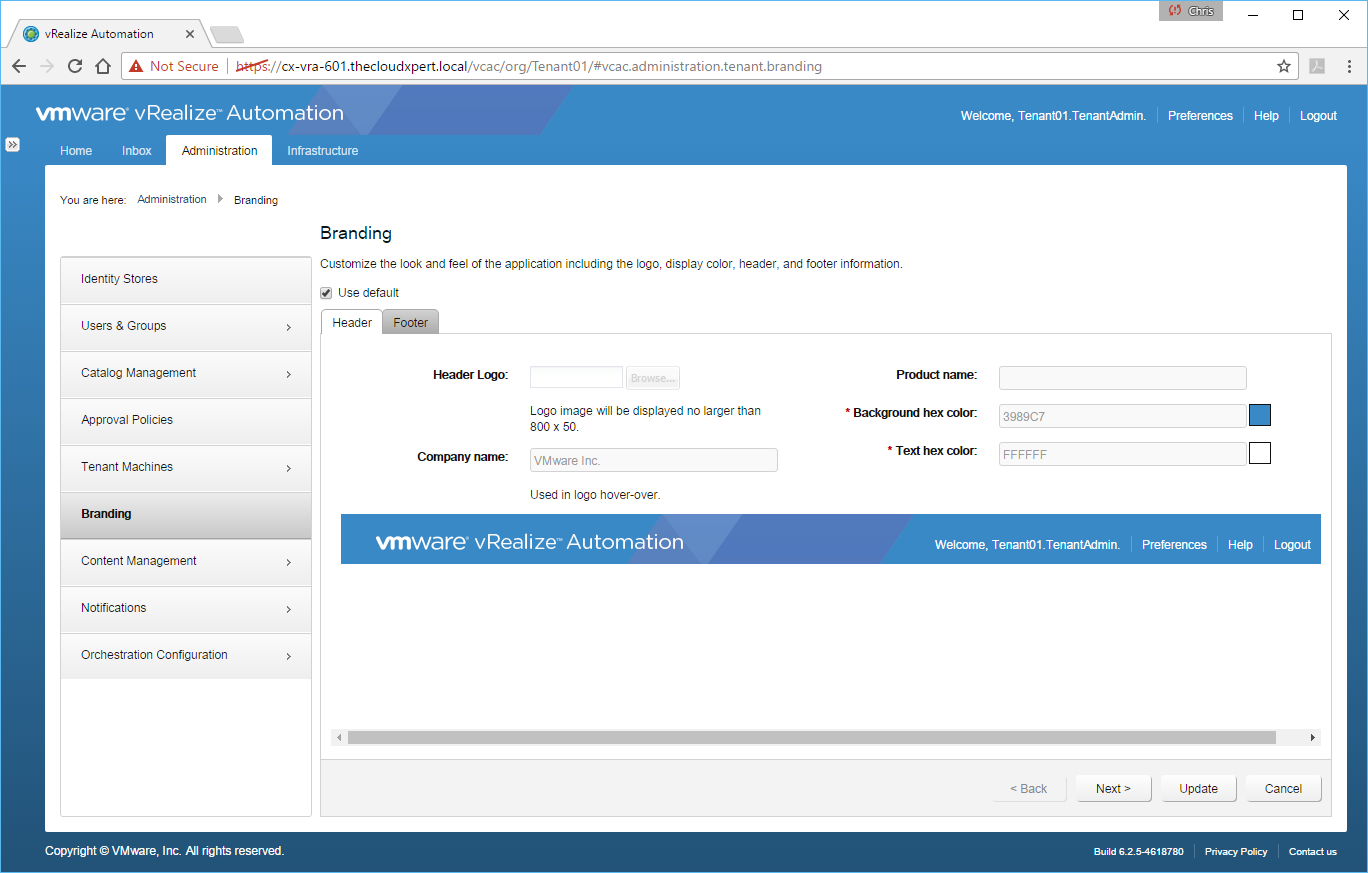Viewport: 1368px width, 873px height.
Task: Click the Product name input field
Action: 1122,377
